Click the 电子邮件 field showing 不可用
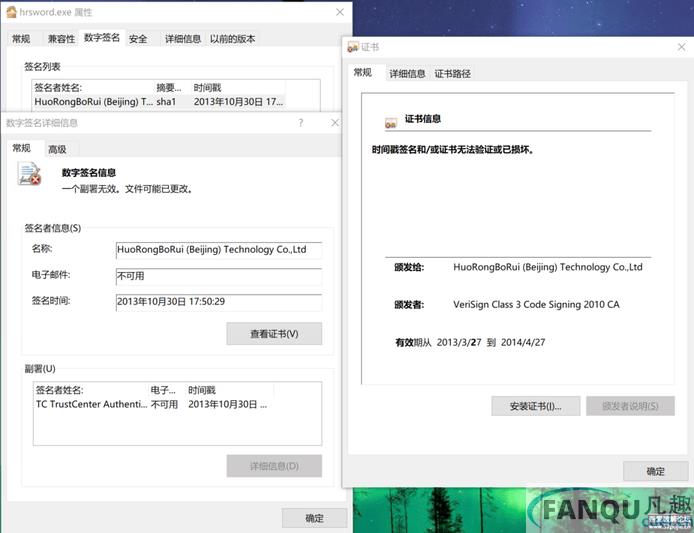Image resolution: width=694 pixels, height=533 pixels. click(219, 276)
